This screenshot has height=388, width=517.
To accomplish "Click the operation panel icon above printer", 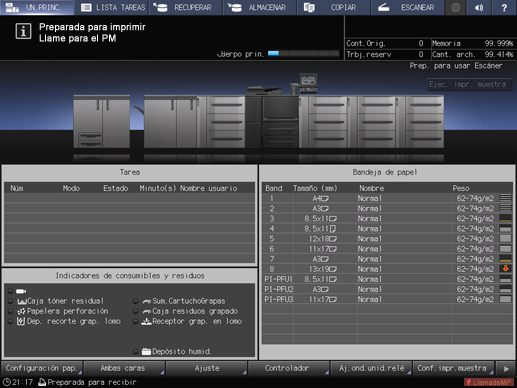I will point(308,82).
